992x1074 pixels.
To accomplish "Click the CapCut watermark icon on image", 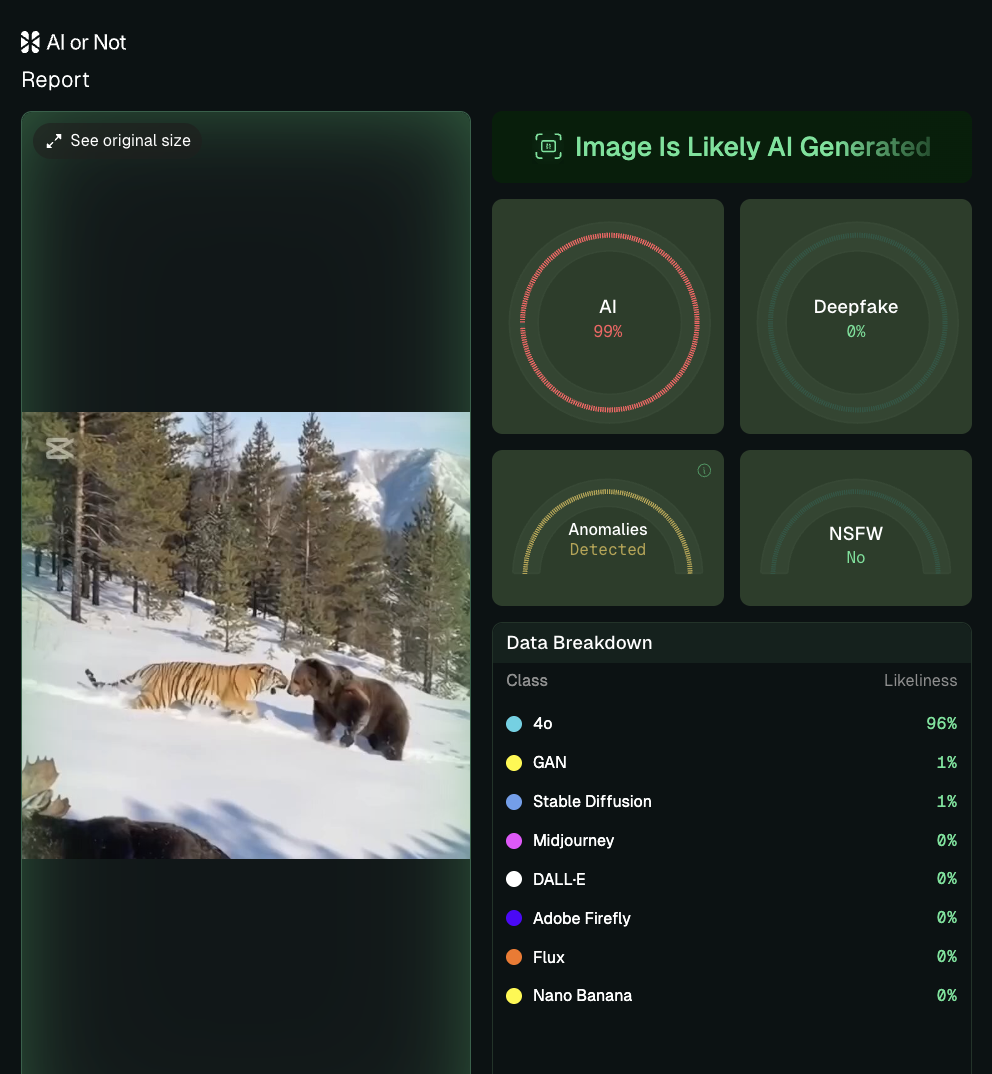I will pos(60,448).
